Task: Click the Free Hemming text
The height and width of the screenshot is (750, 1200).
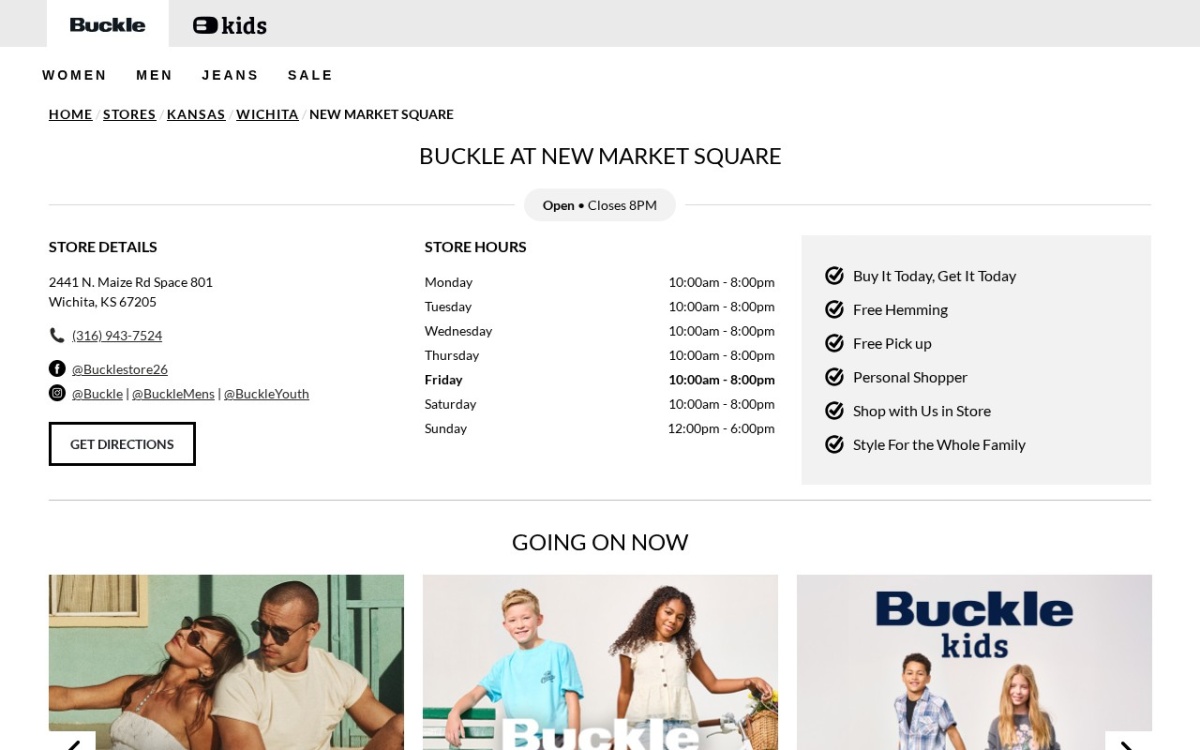Action: (900, 310)
